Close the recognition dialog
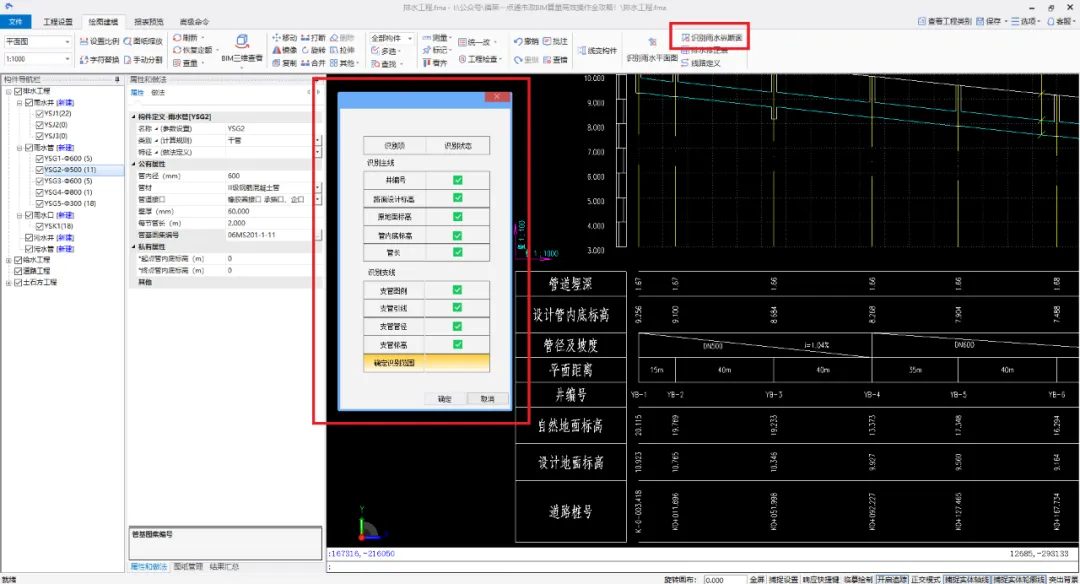 point(497,96)
